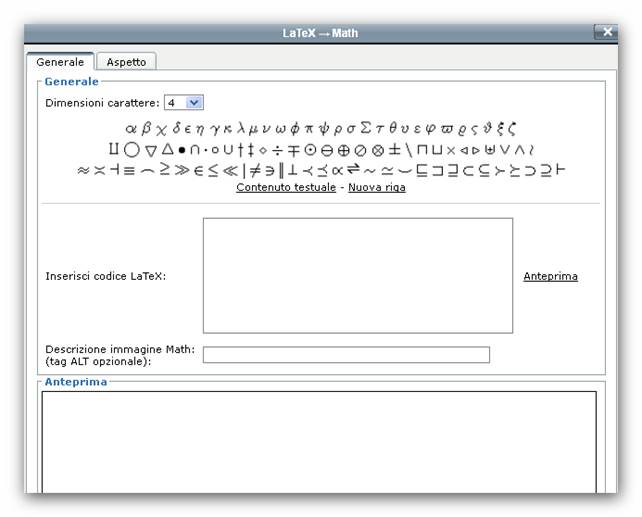Viewport: 642px width, 517px height.
Task: Insert the equilibrium arrows ⇌ symbol
Action: [x=353, y=169]
